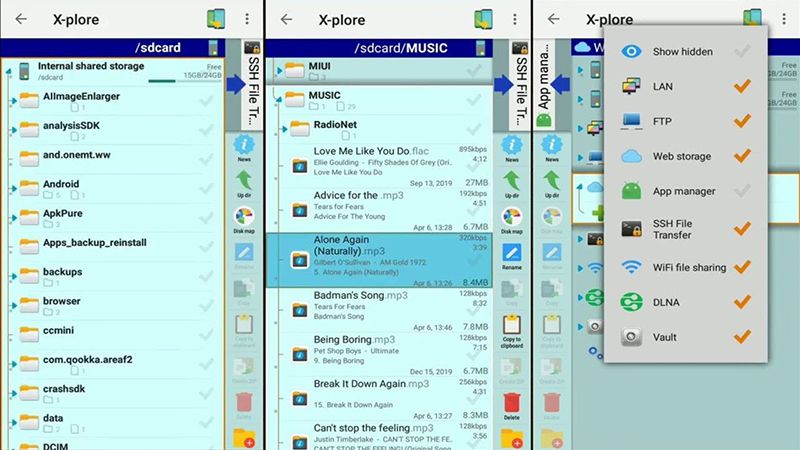Expand the RadioNet subfolder
The image size is (800, 450).
click(284, 127)
